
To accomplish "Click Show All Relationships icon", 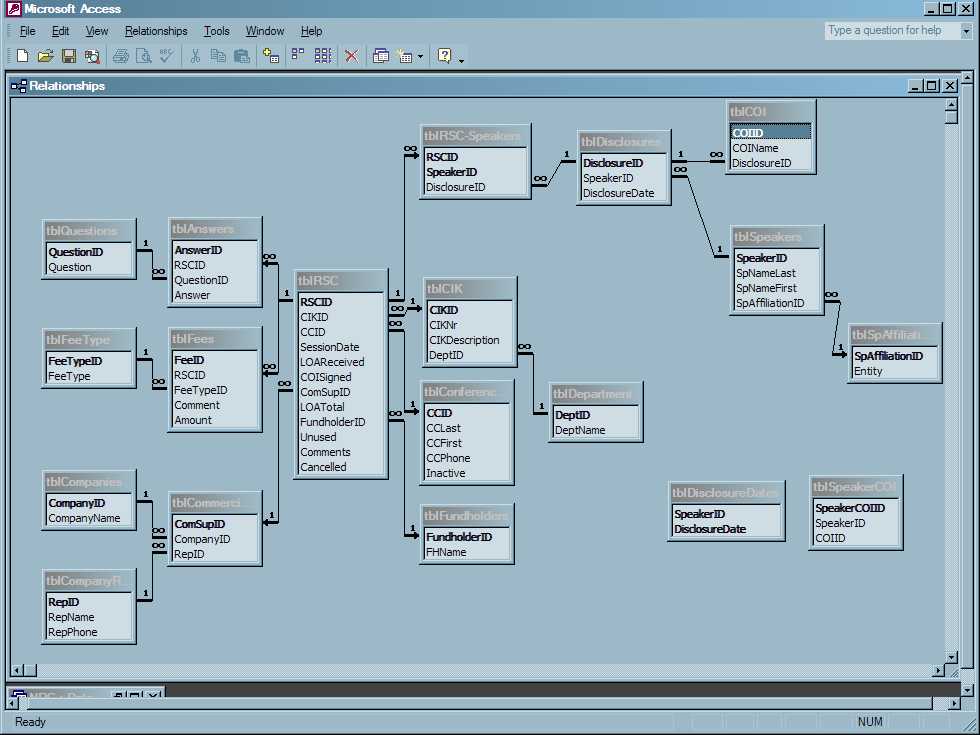I will coord(323,57).
